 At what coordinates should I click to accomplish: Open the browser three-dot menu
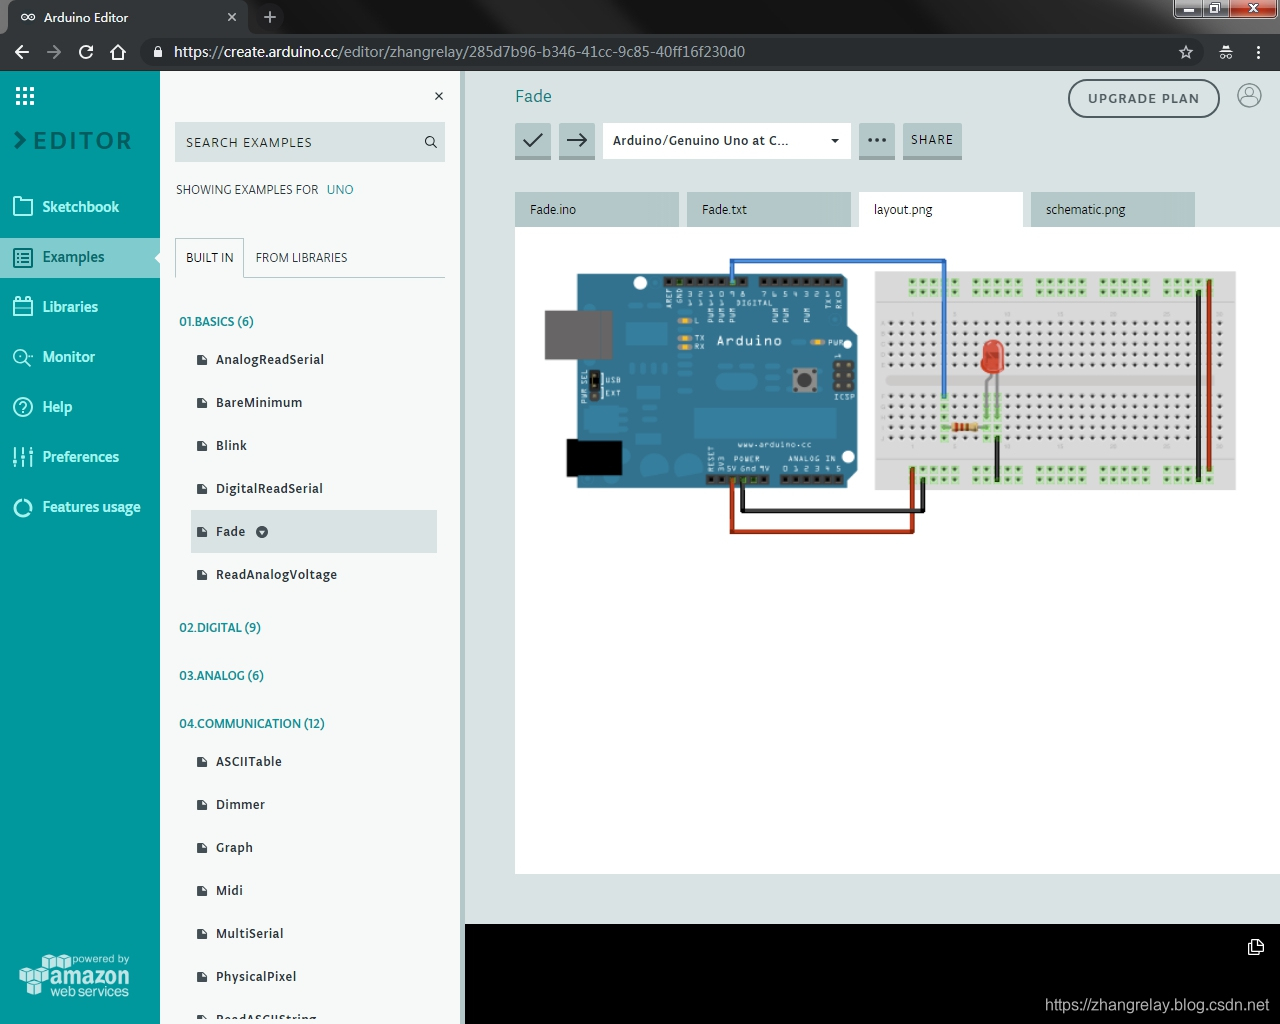tap(1258, 52)
